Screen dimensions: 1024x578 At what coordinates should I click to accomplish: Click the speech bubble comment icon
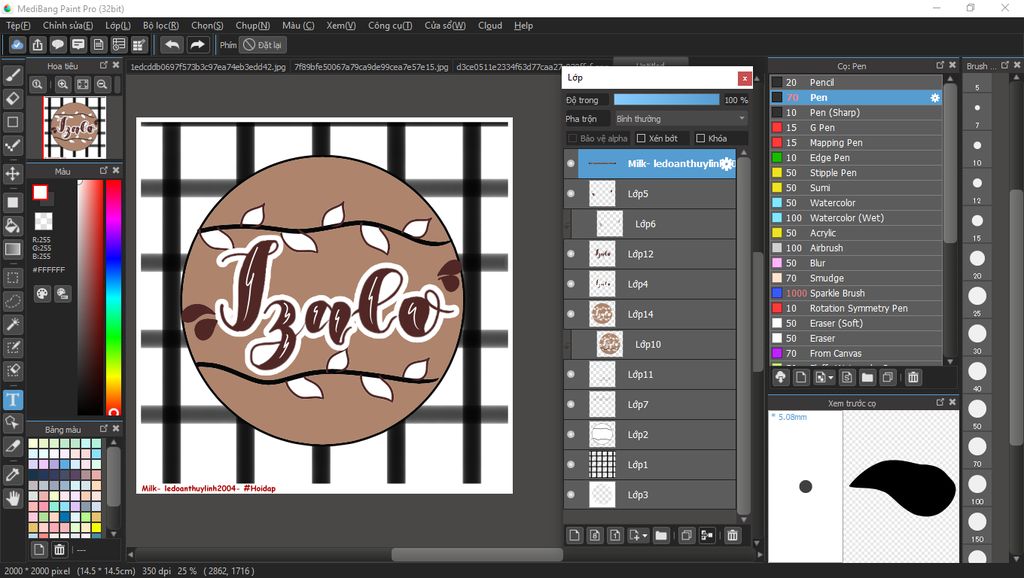click(57, 44)
